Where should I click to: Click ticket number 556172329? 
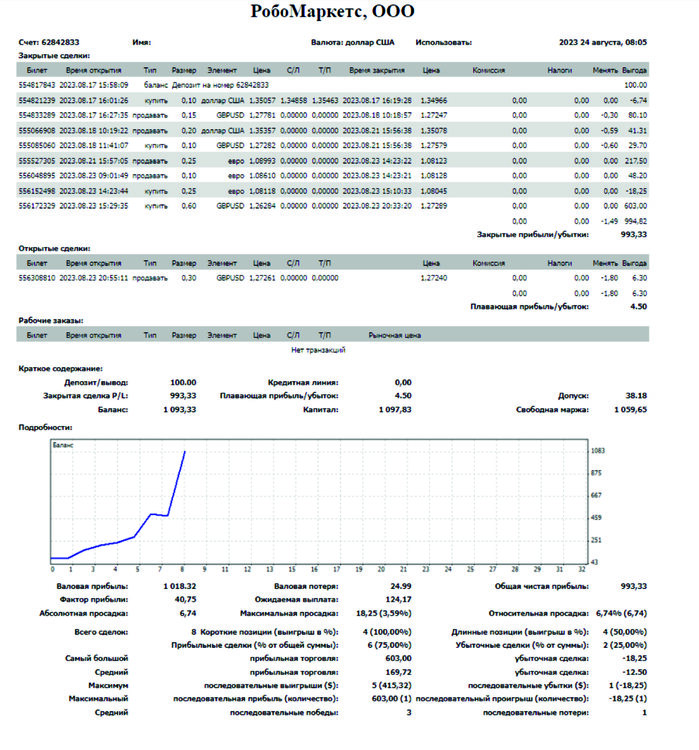[37, 206]
